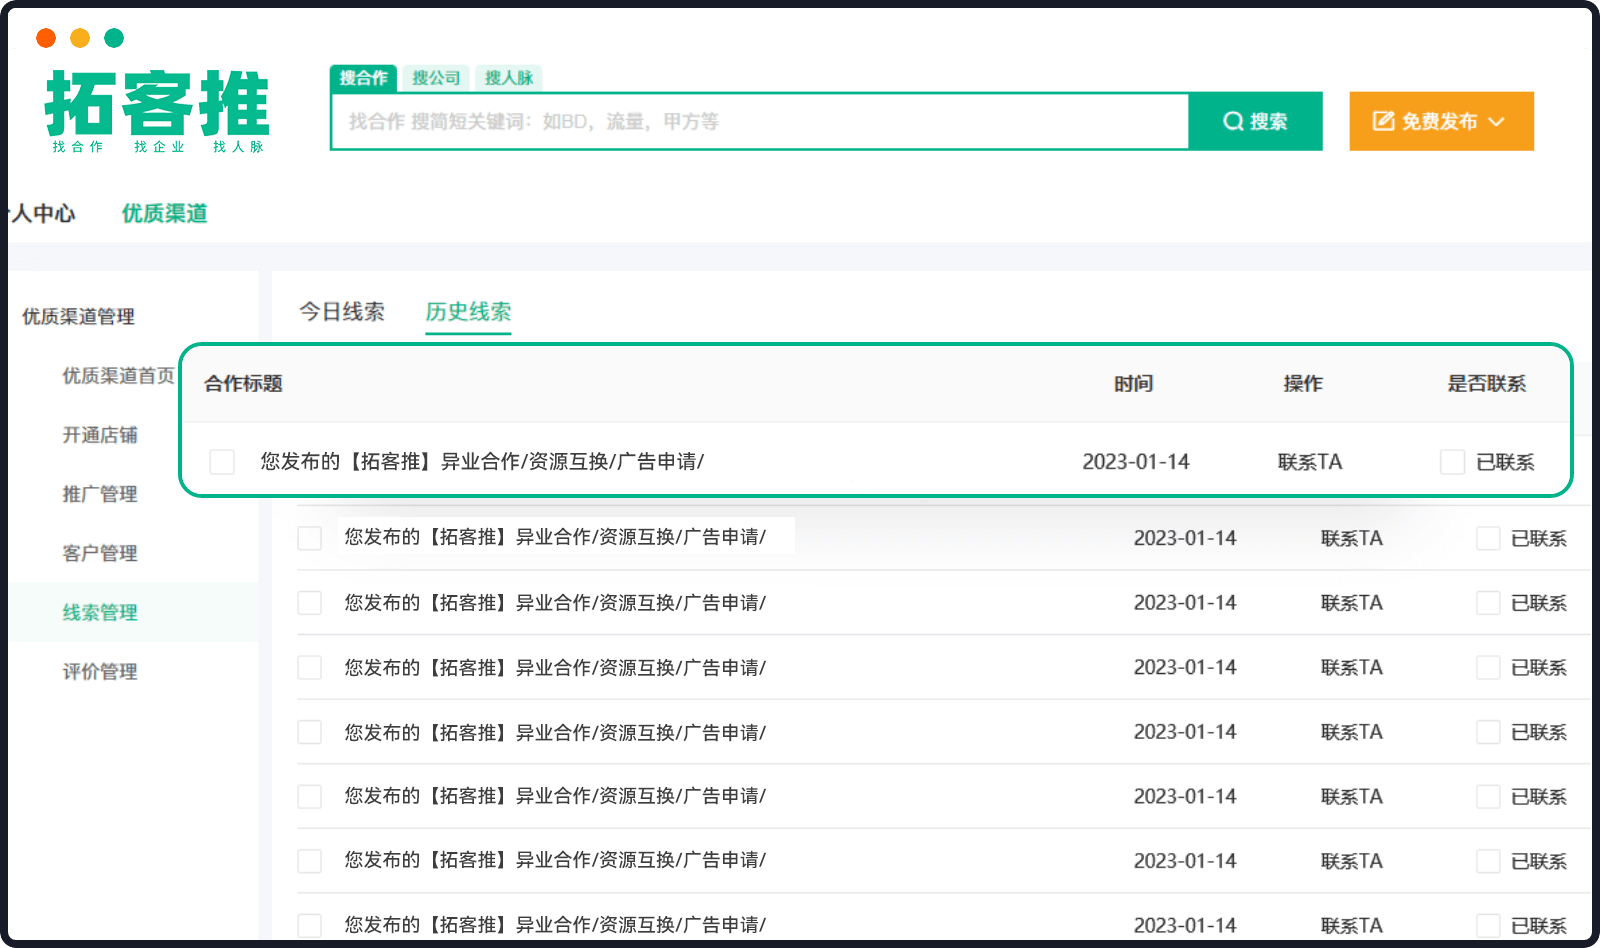
Task: Open 开通店铺 in sidebar
Action: click(100, 435)
